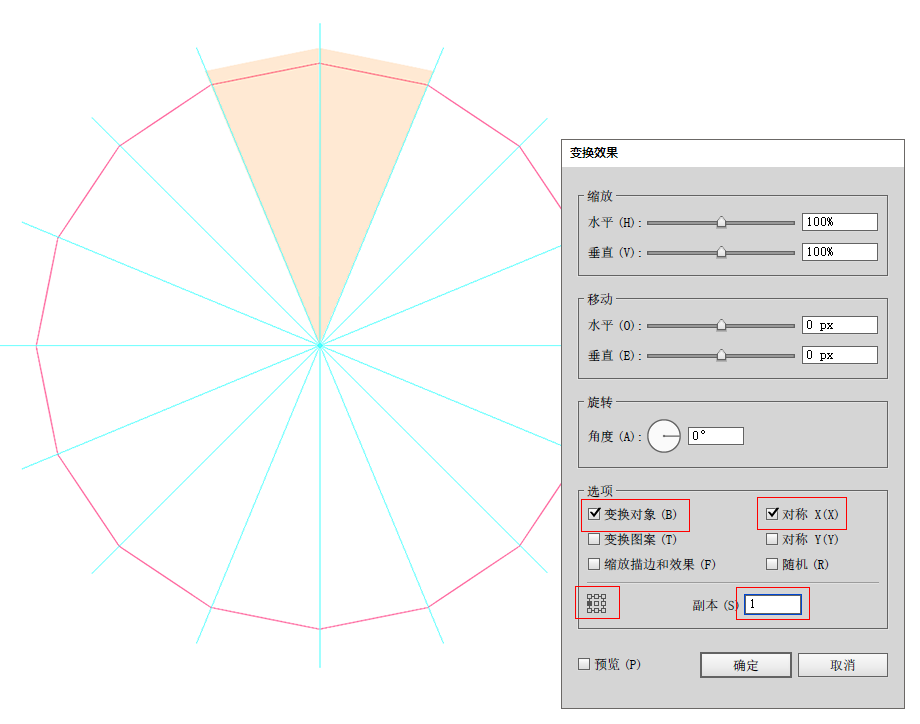Click the 缩放 水平 (H) slider handle

tap(721, 223)
